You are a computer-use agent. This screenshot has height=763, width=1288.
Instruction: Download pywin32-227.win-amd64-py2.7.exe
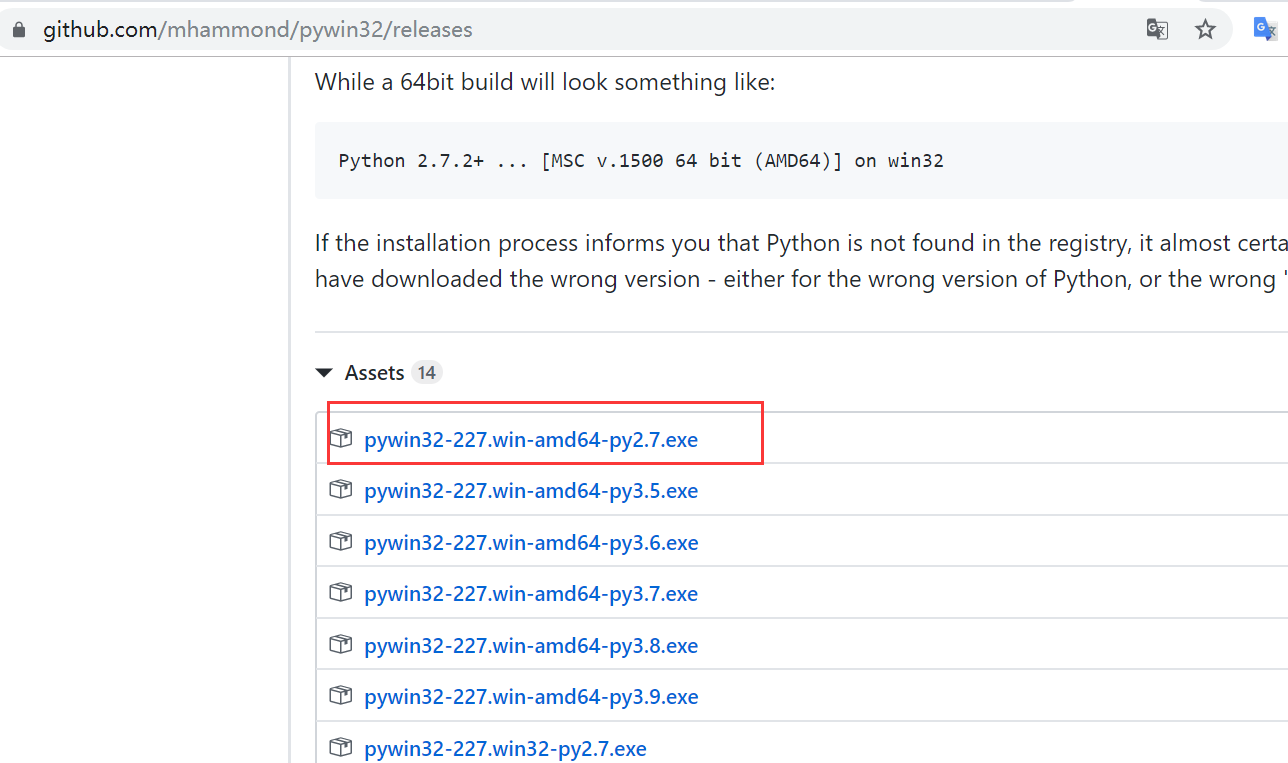531,439
